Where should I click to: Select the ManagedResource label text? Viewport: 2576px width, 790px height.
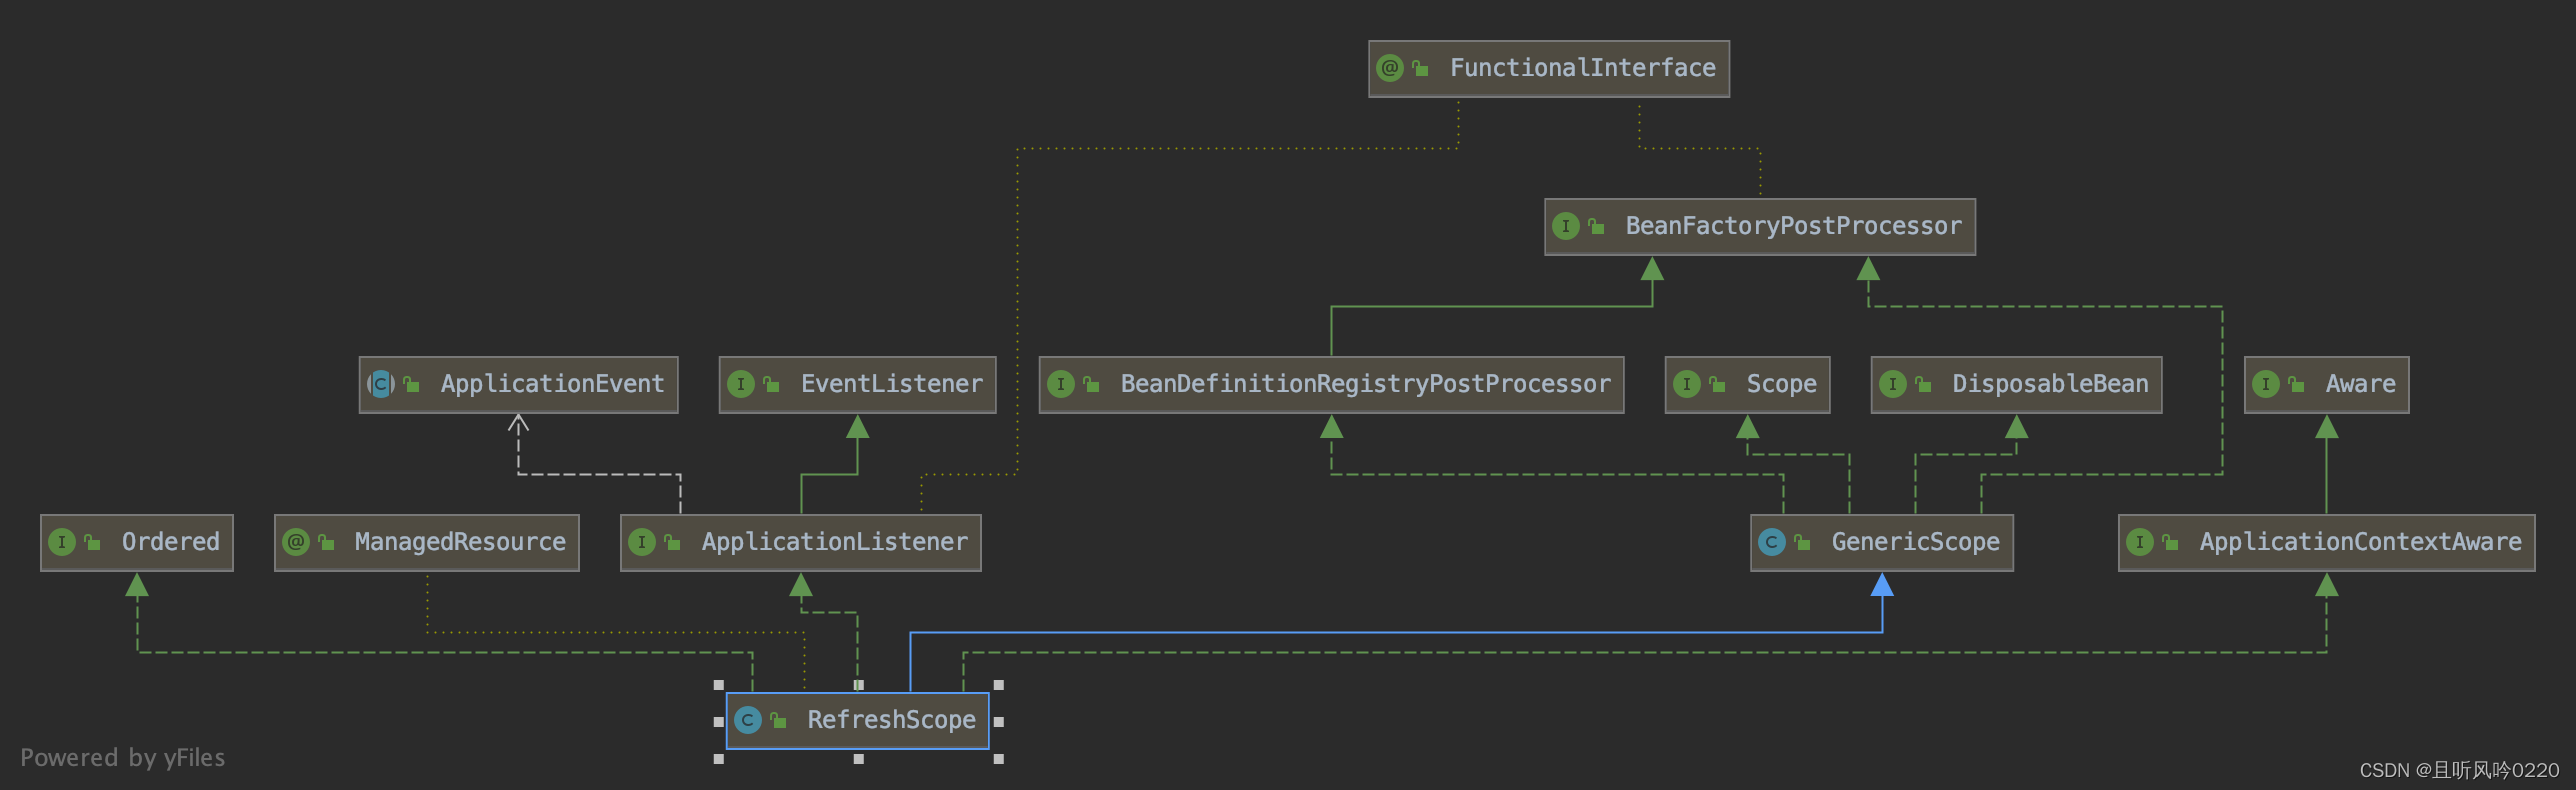(x=461, y=542)
